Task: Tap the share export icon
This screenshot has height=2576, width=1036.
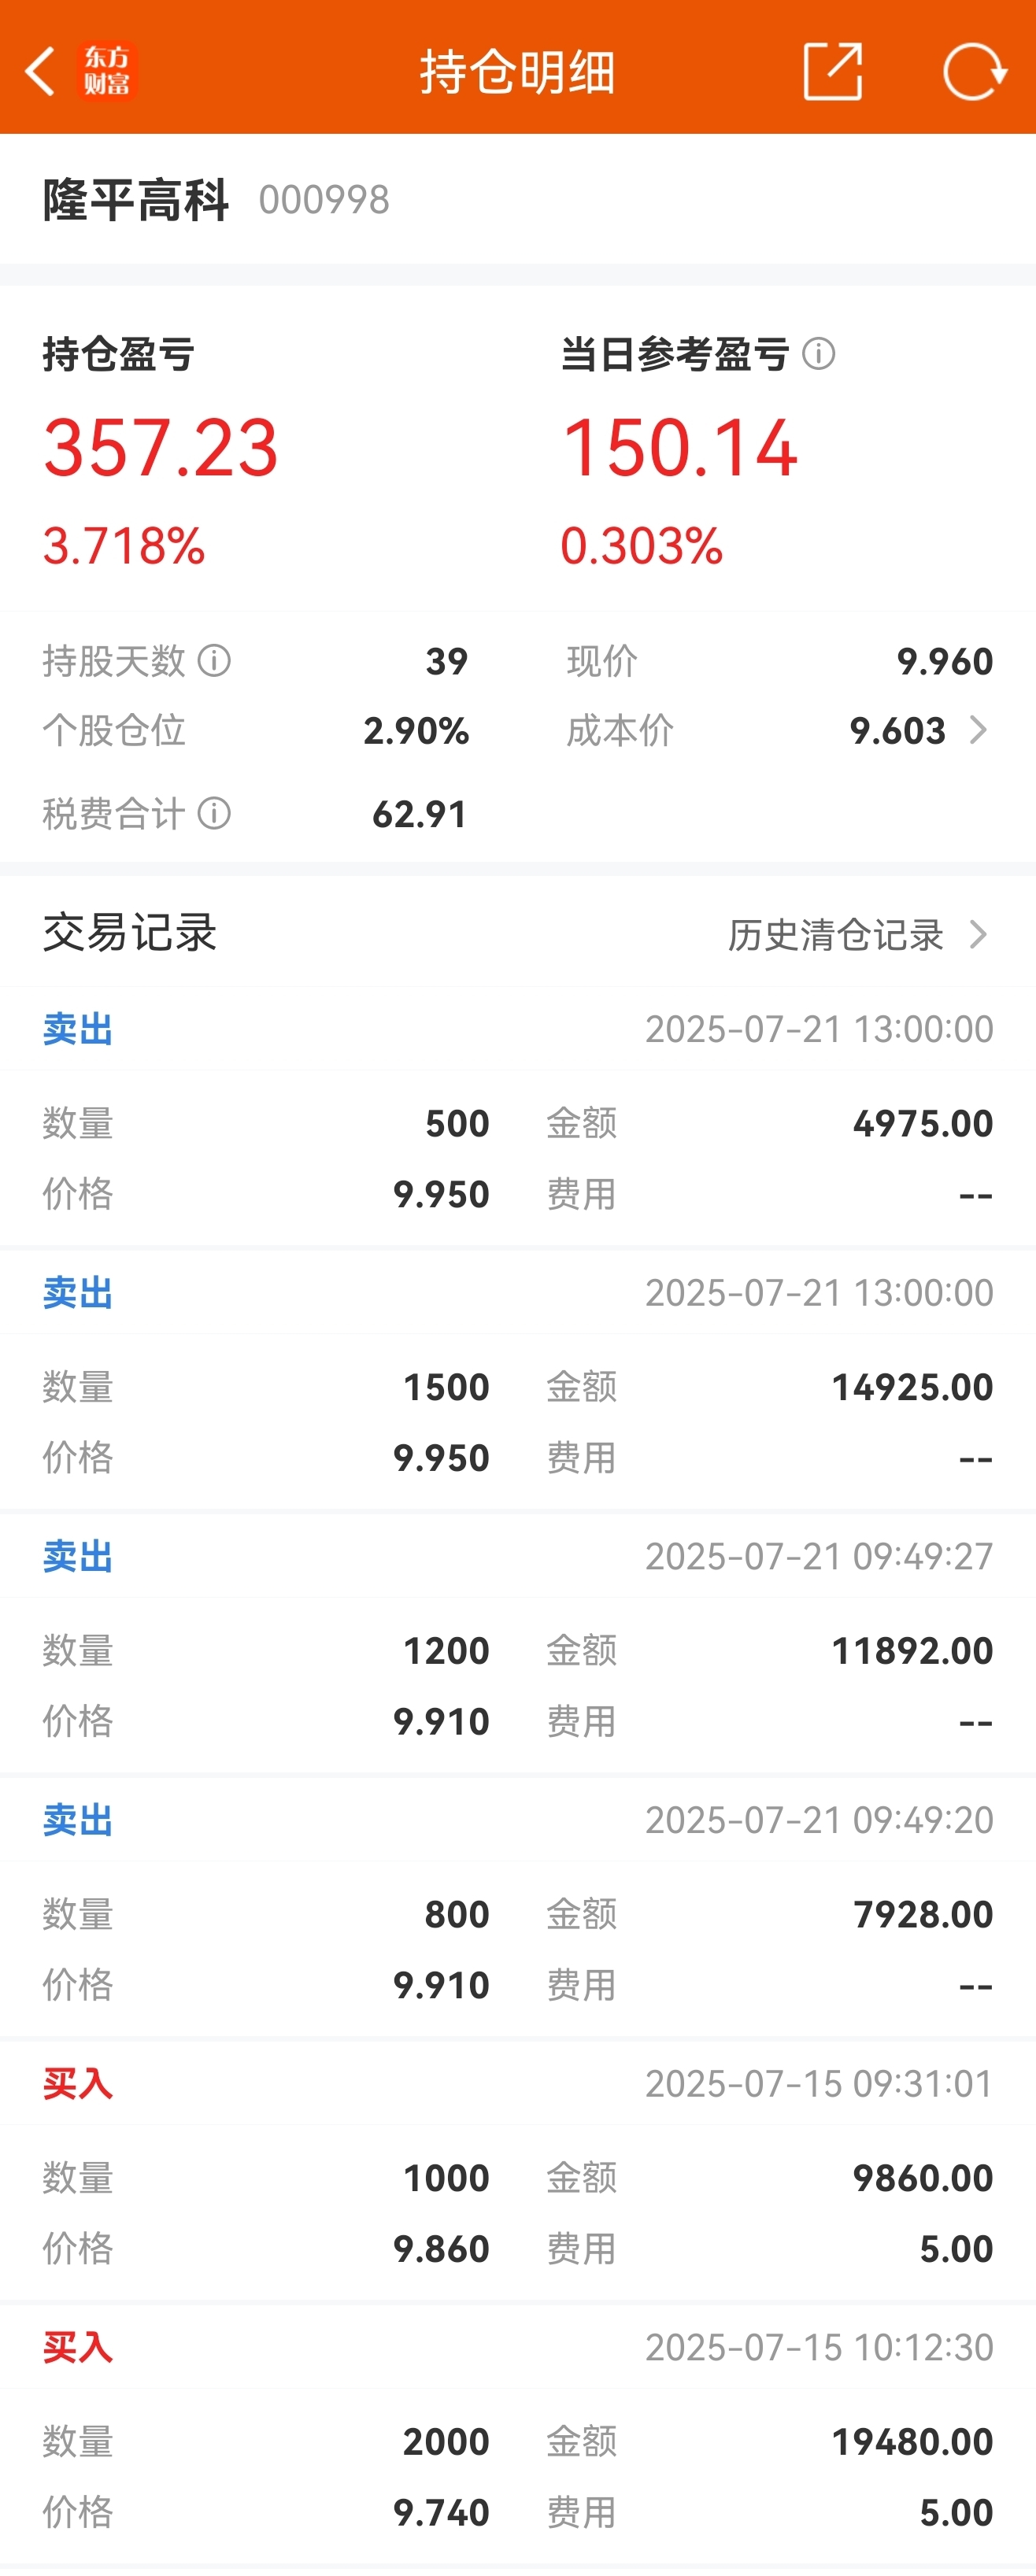Action: point(833,71)
